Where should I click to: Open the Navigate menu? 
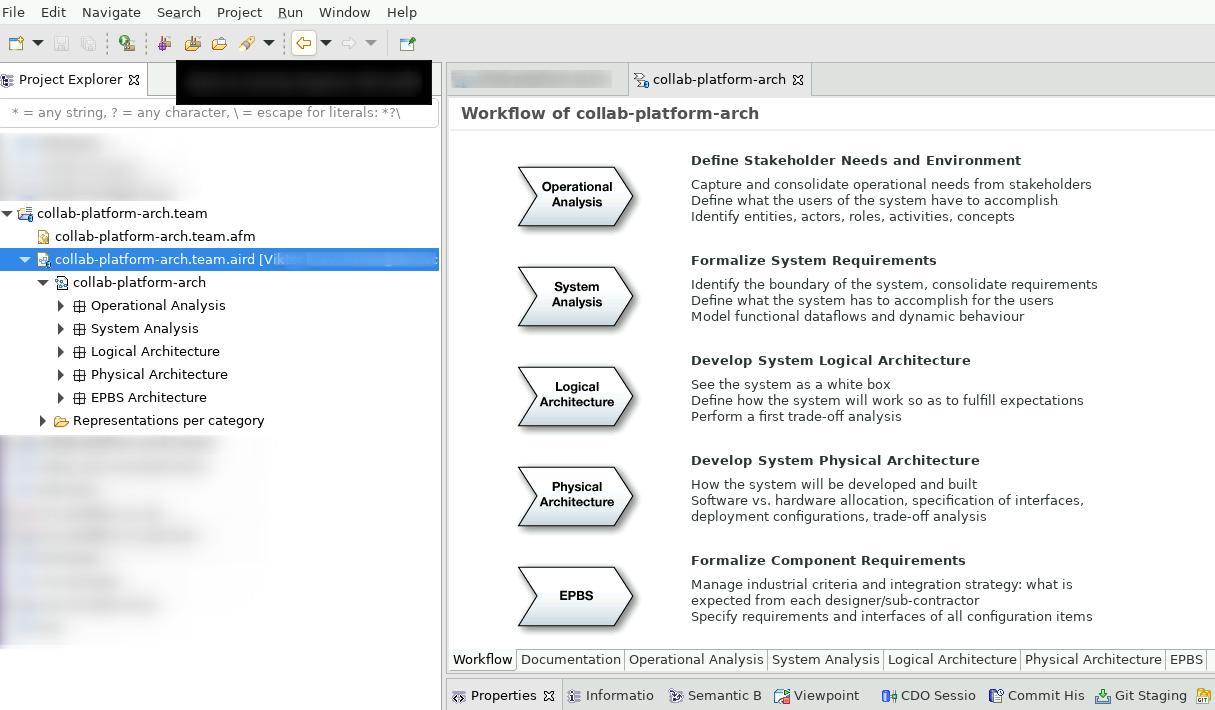[x=110, y=12]
